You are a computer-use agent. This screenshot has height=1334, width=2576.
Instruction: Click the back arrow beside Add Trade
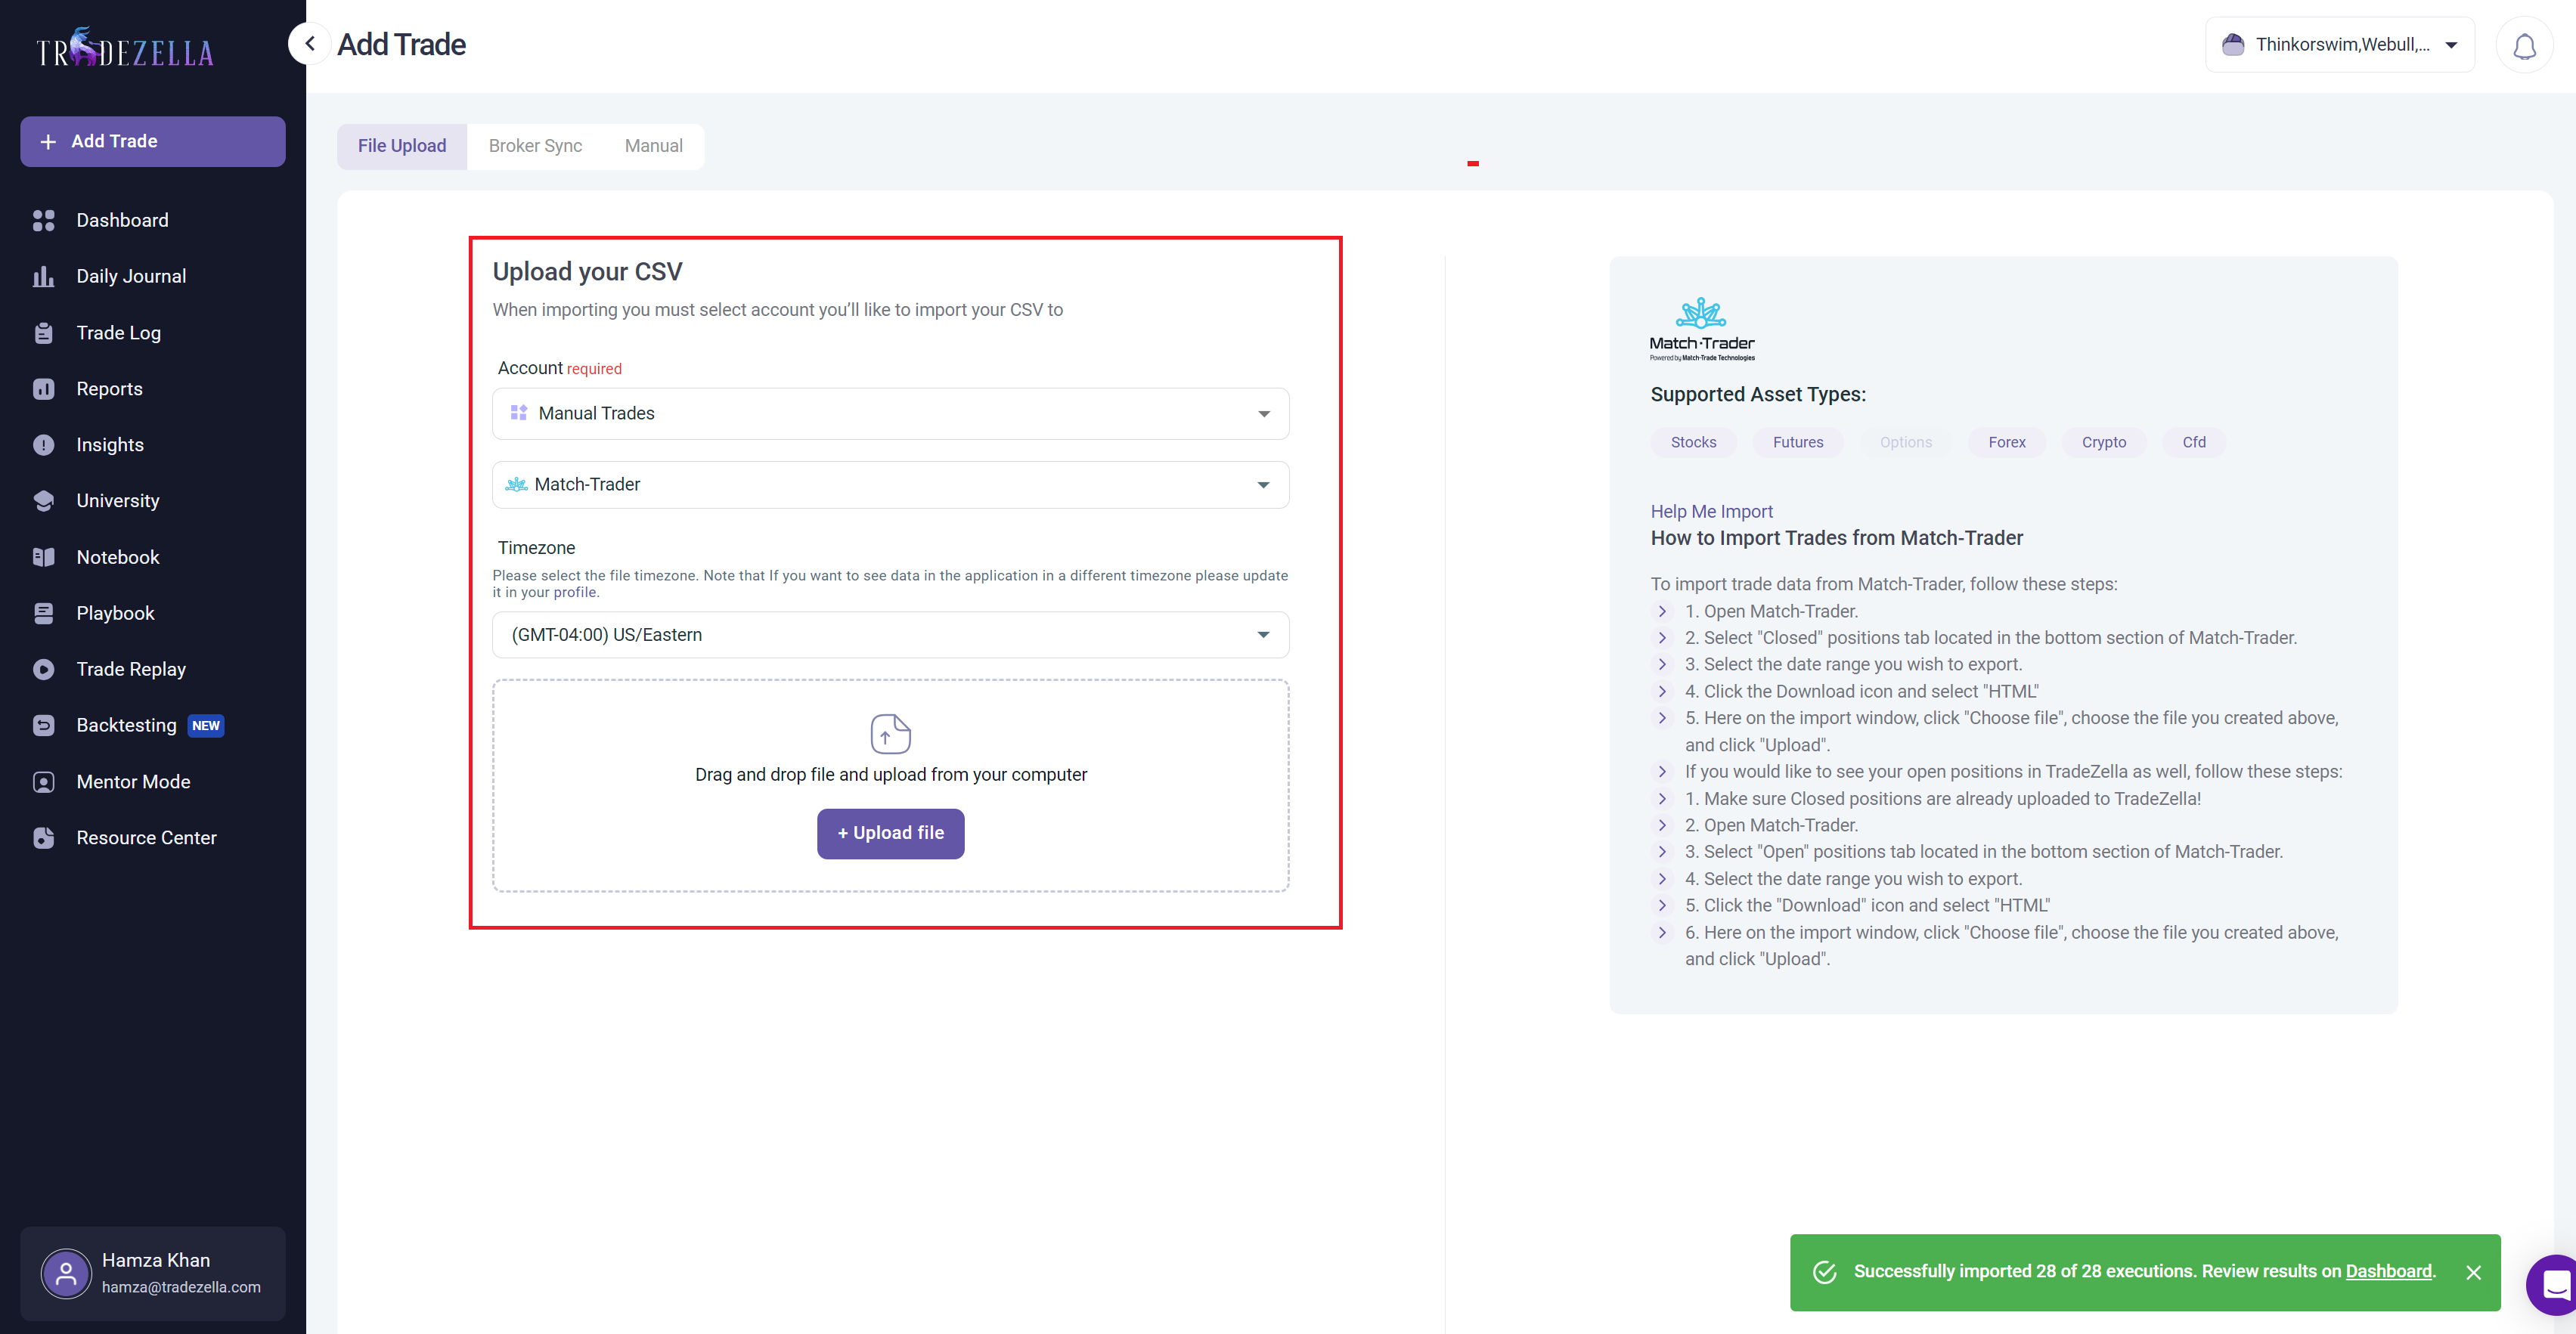coord(310,44)
